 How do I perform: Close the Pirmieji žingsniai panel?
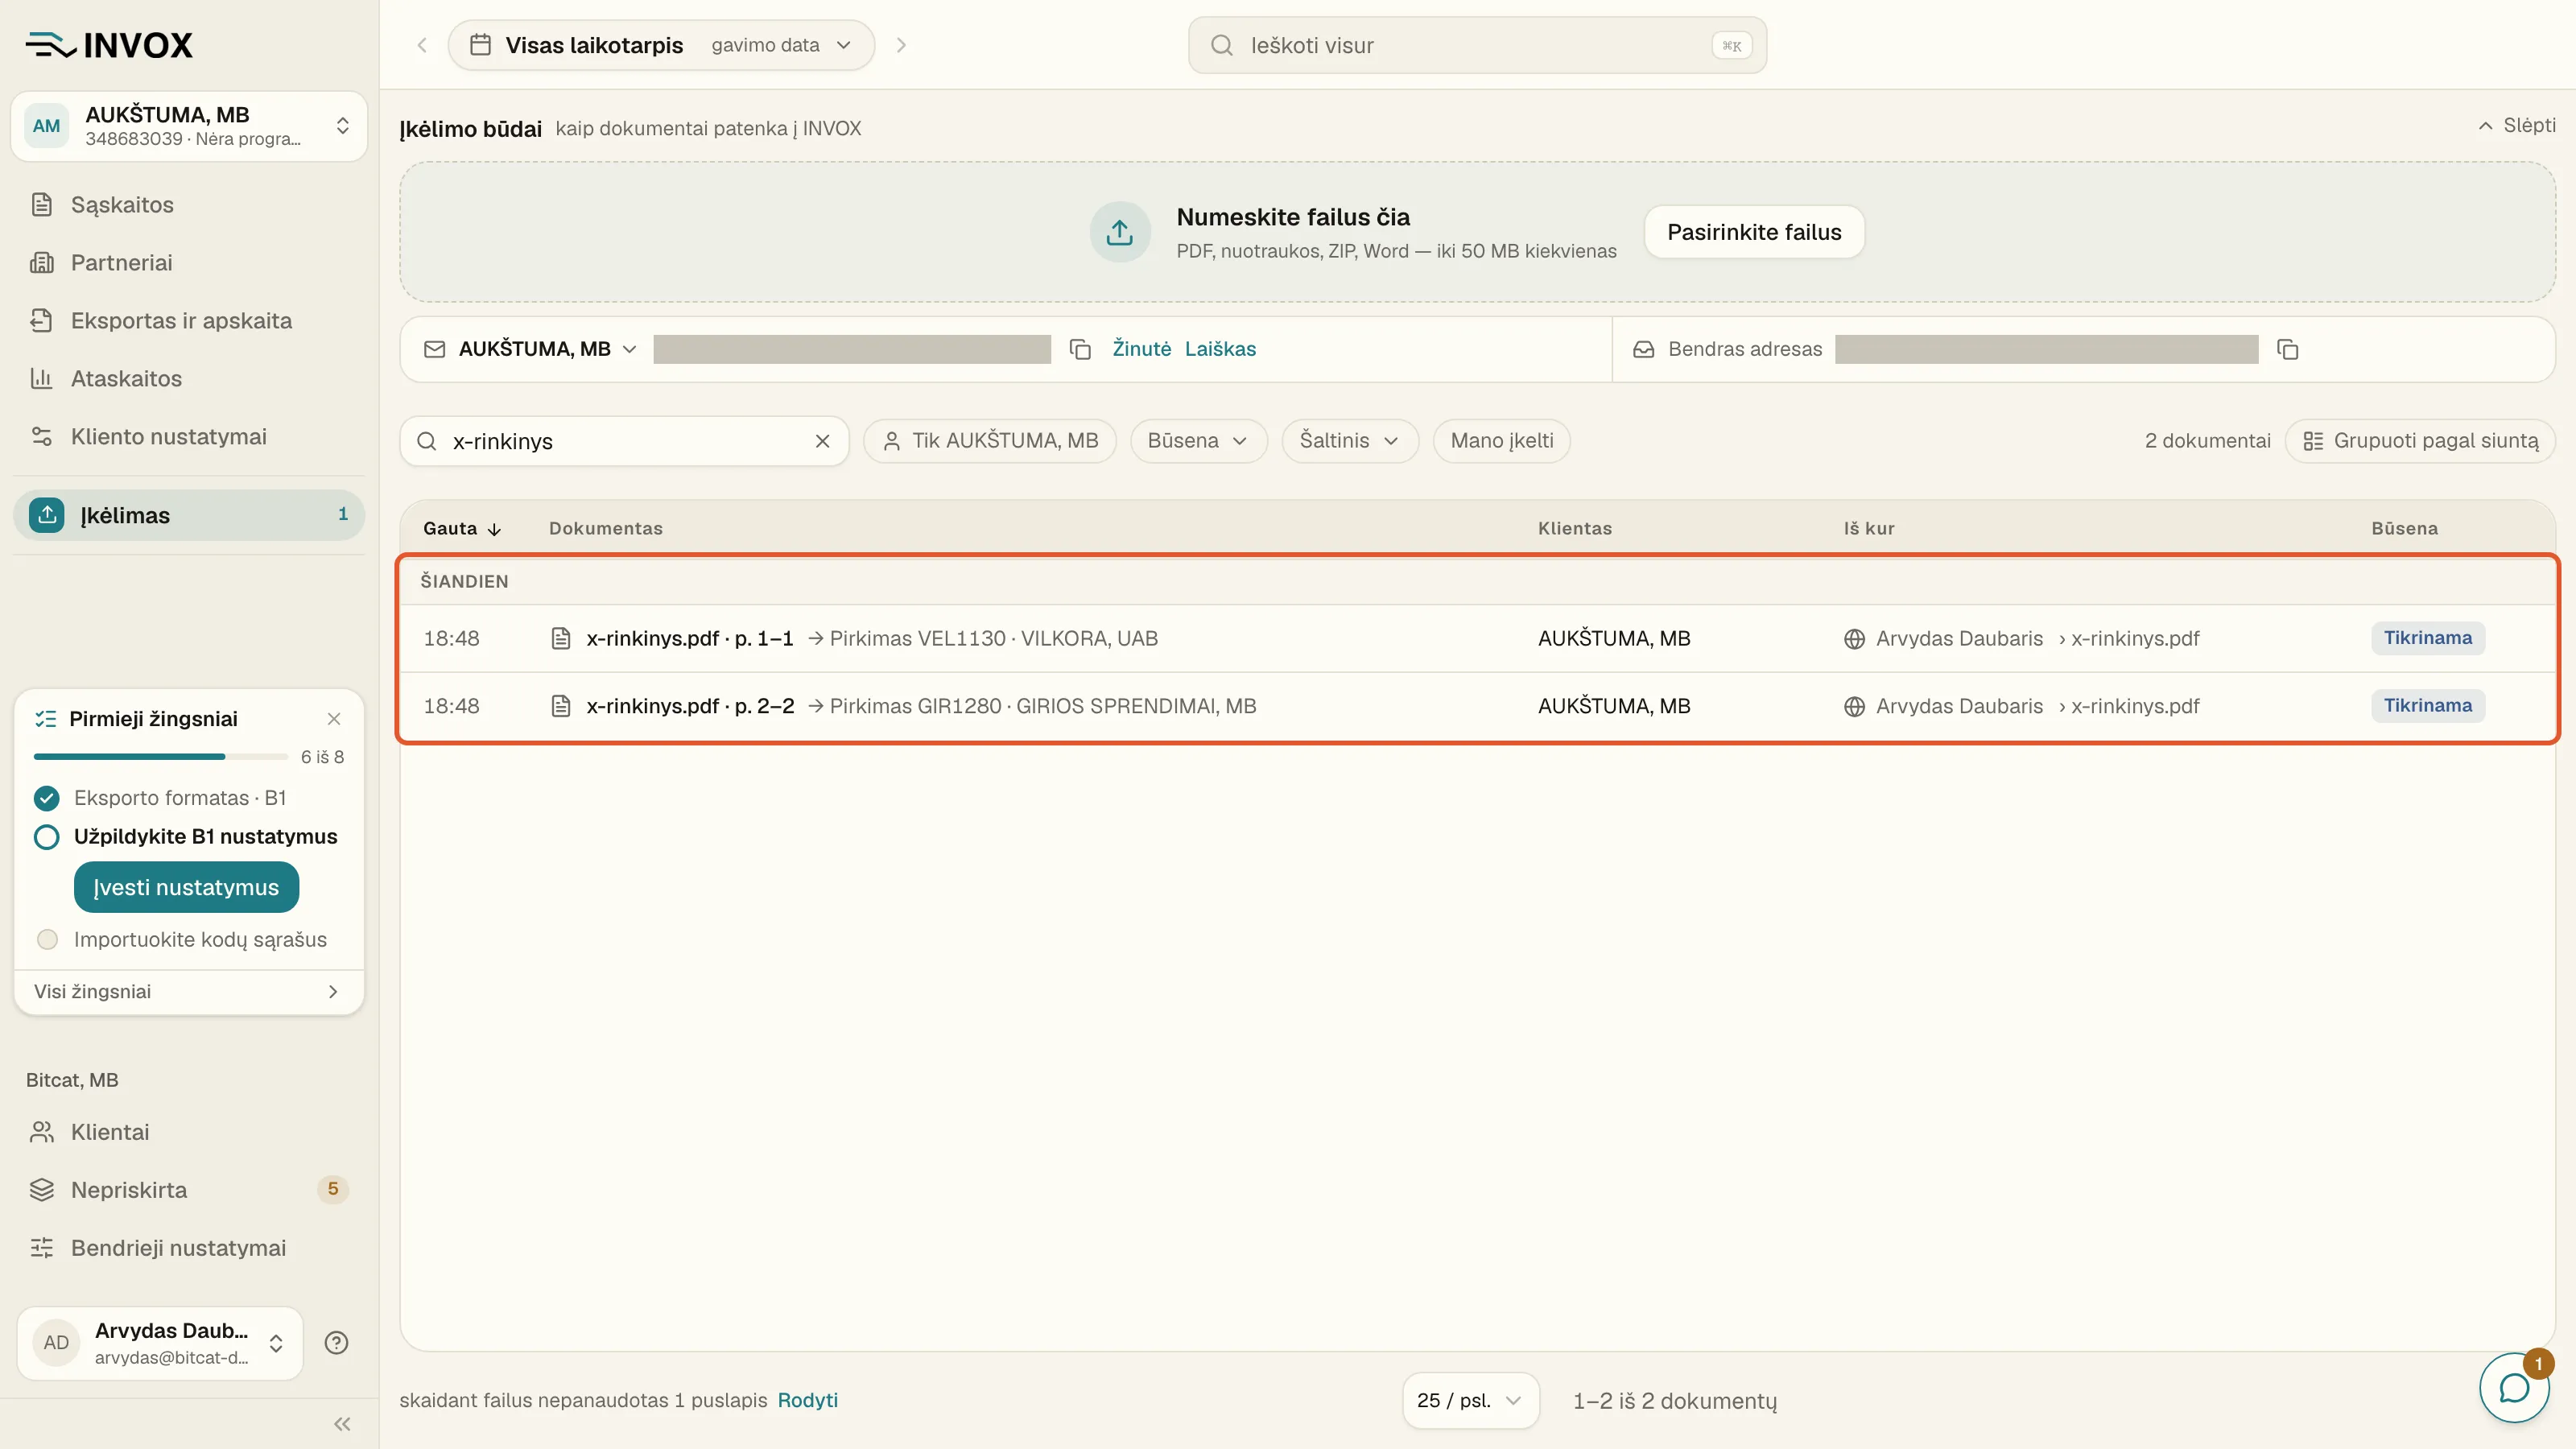pos(334,719)
